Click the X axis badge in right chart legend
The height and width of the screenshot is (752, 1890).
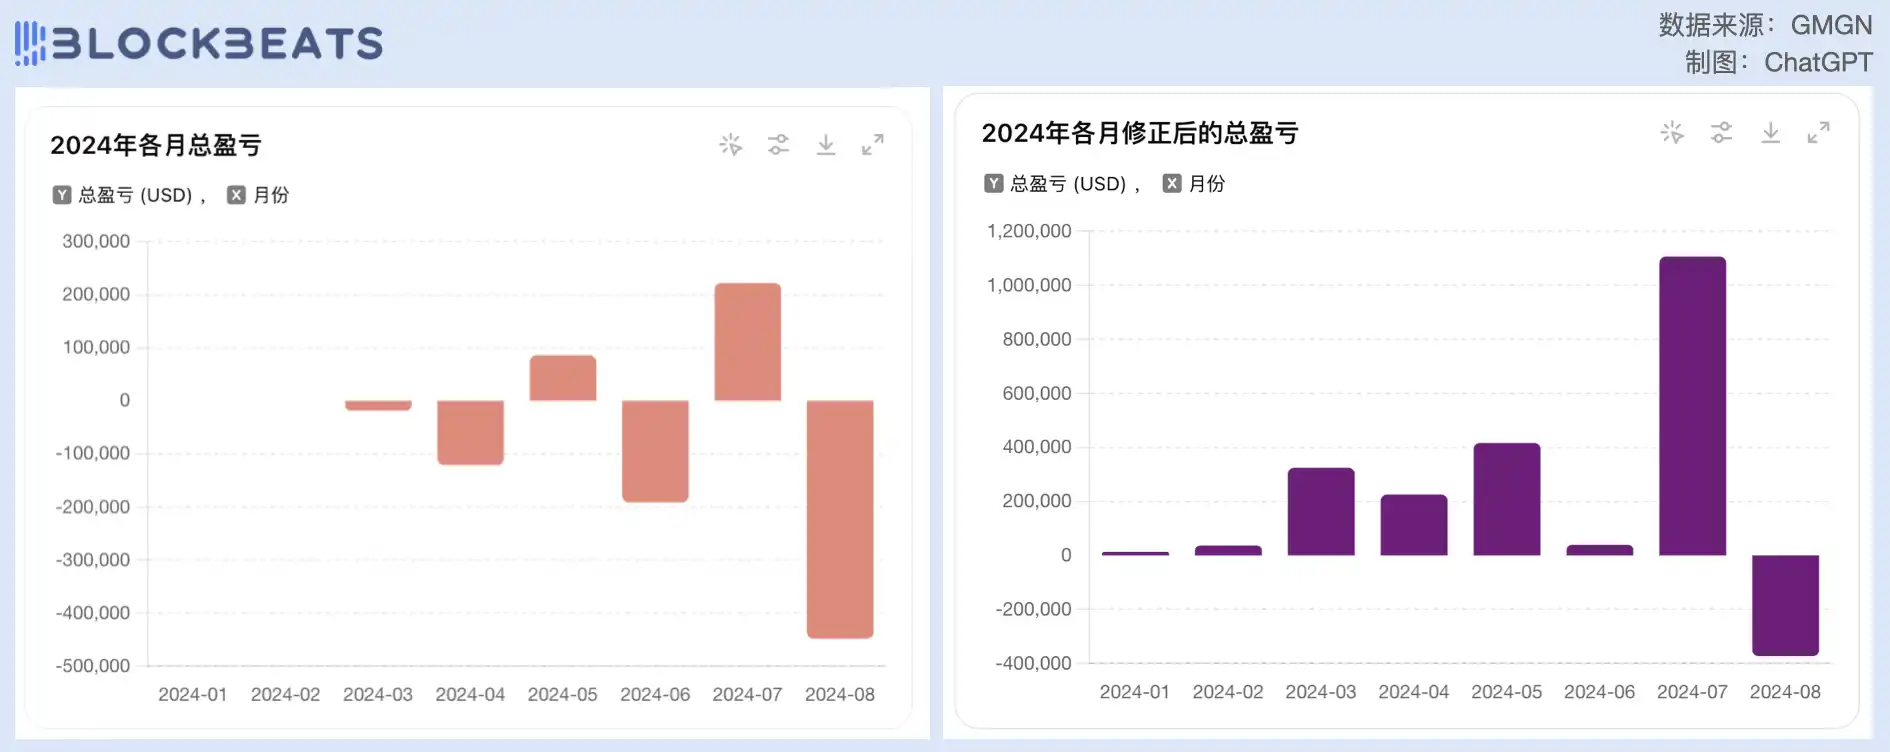[1171, 183]
